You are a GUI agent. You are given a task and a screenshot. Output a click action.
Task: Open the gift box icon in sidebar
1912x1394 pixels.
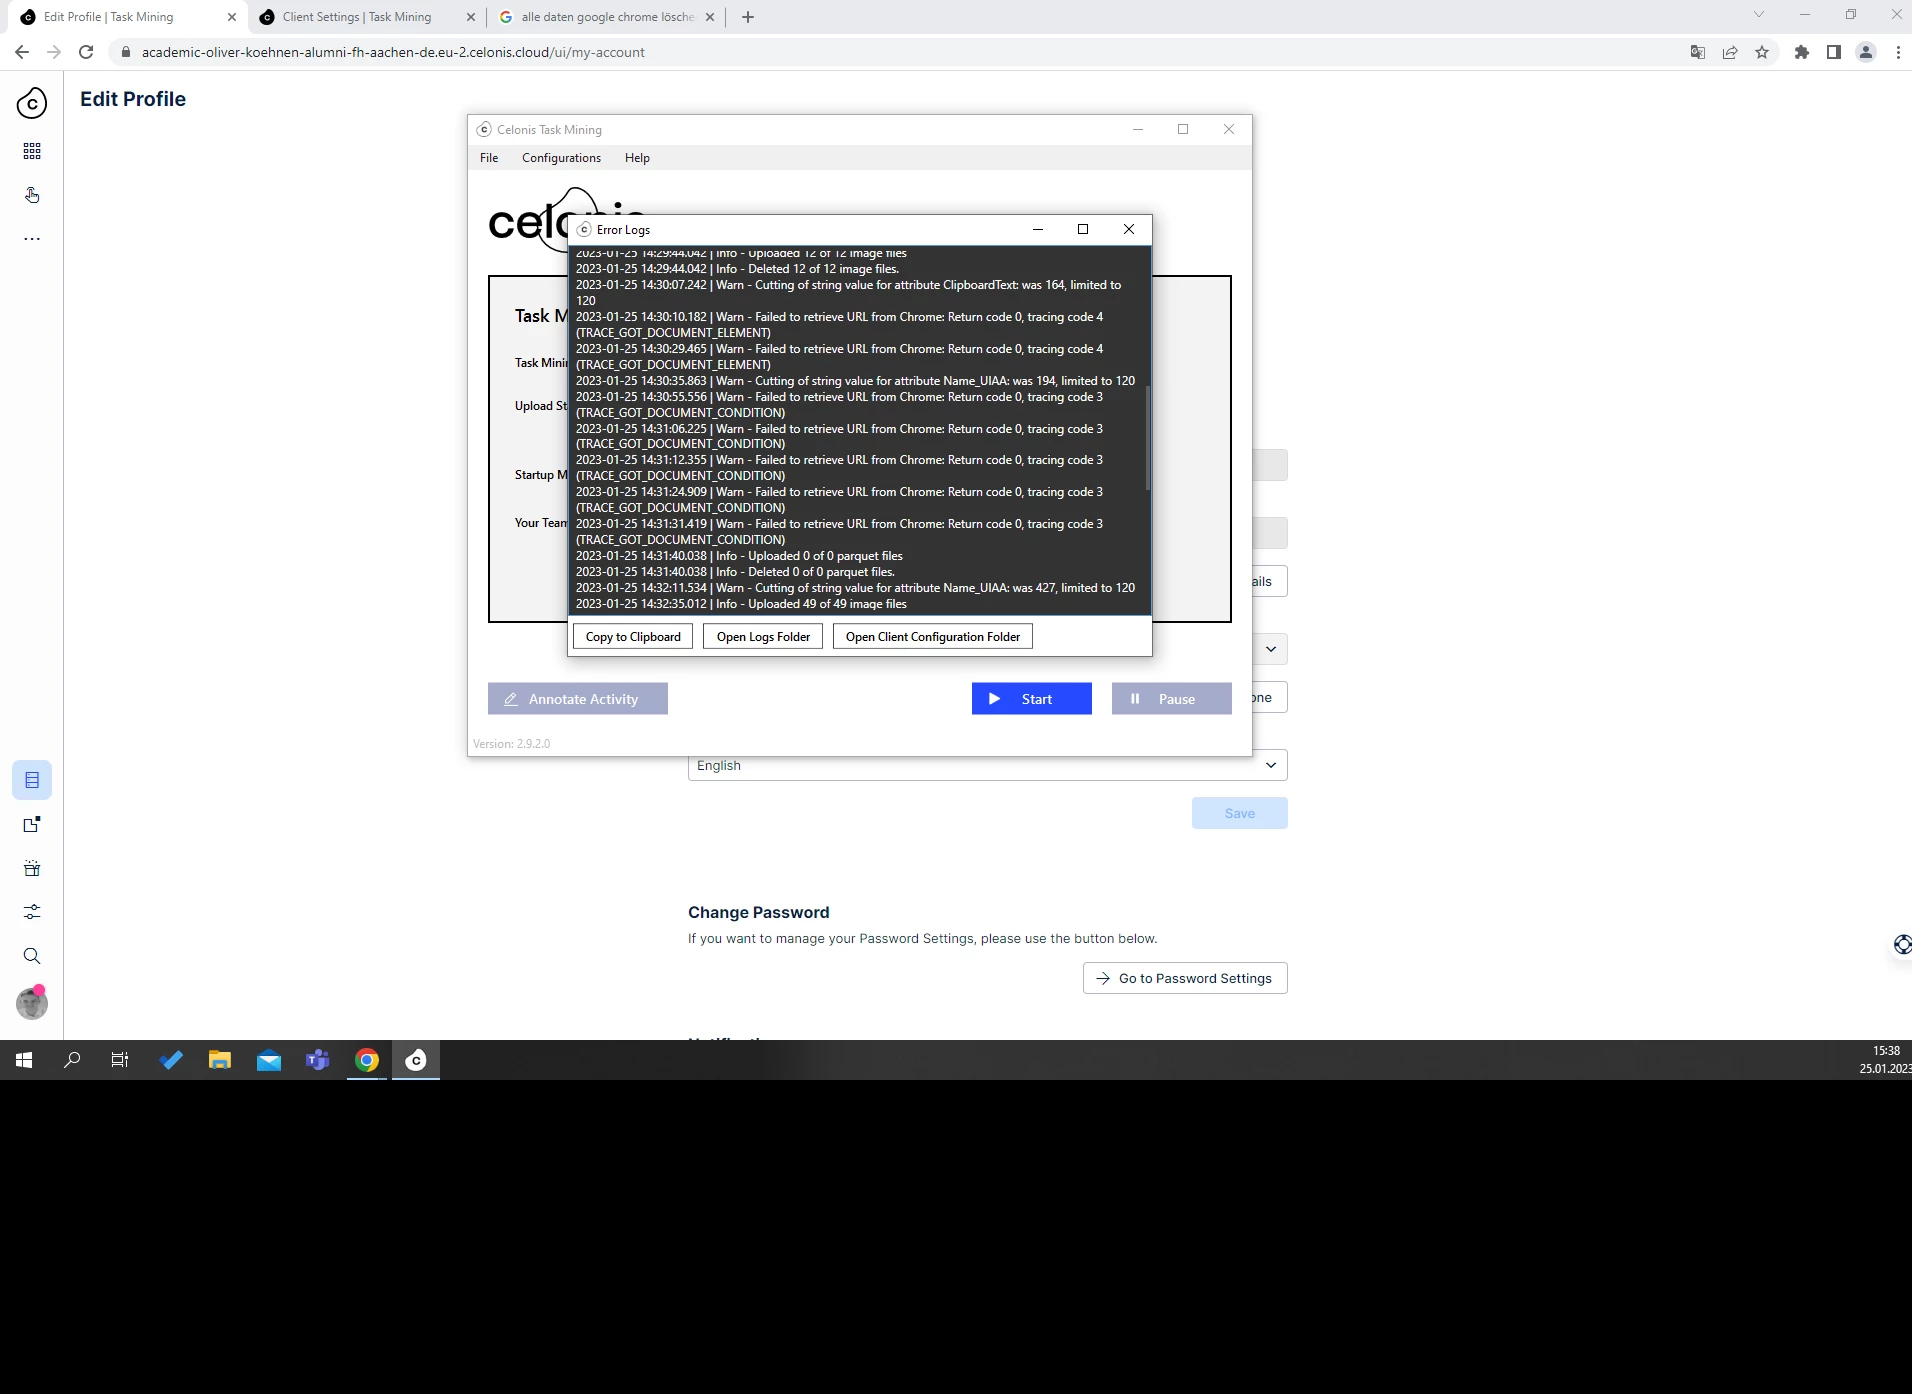click(32, 868)
